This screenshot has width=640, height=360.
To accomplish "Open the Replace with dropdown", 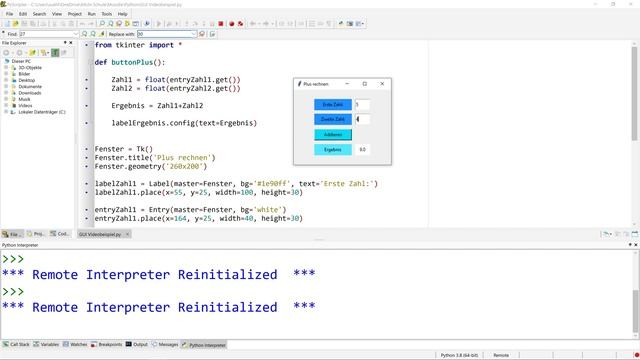I will tap(194, 34).
